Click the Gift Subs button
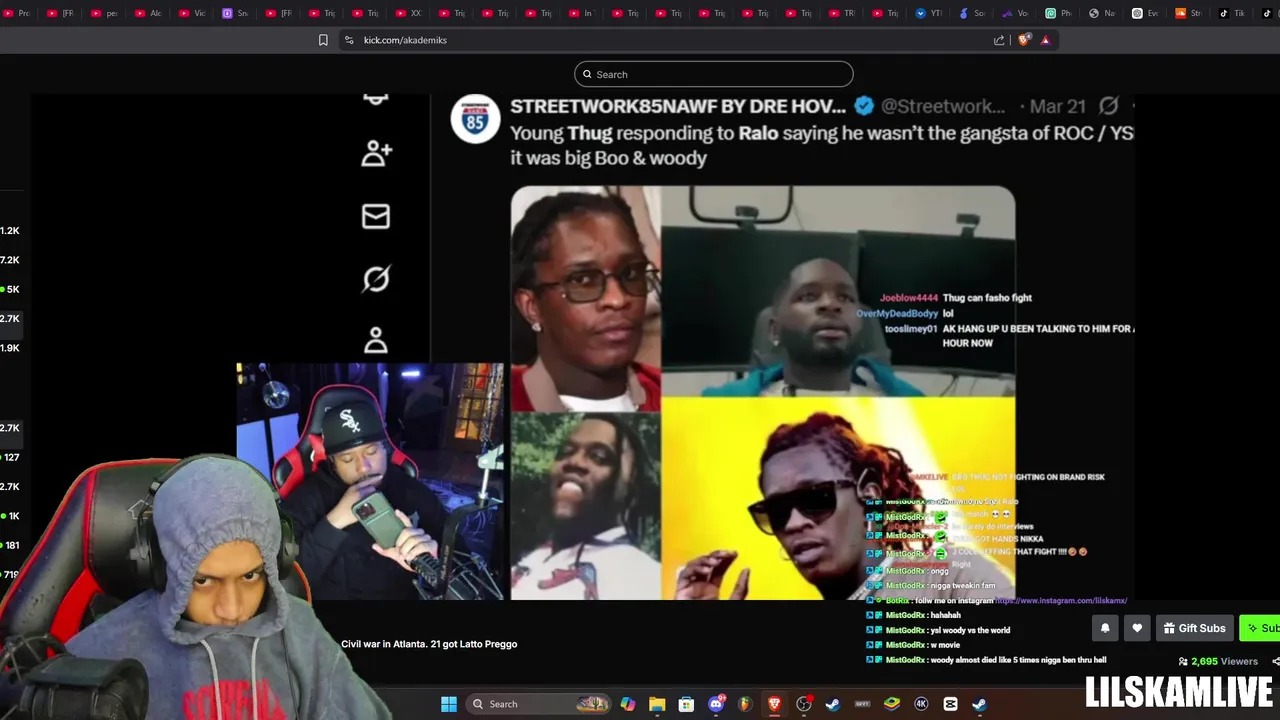This screenshot has height=720, width=1280. point(1194,628)
